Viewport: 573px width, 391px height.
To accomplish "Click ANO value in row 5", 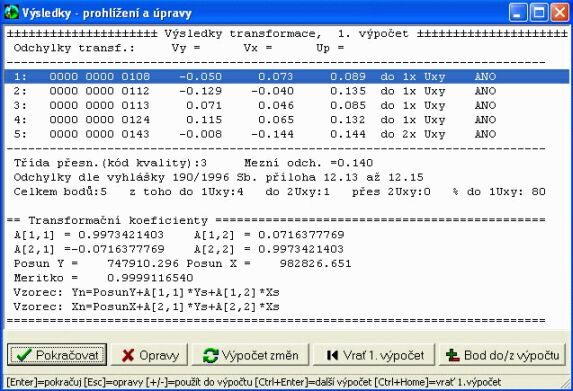I will (485, 134).
